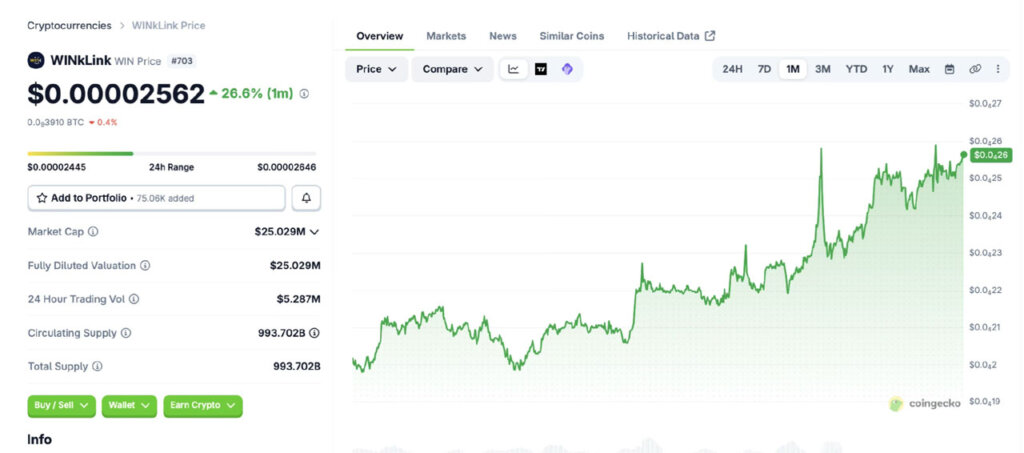
Task: Click Add to Portfolio button
Action: click(156, 198)
